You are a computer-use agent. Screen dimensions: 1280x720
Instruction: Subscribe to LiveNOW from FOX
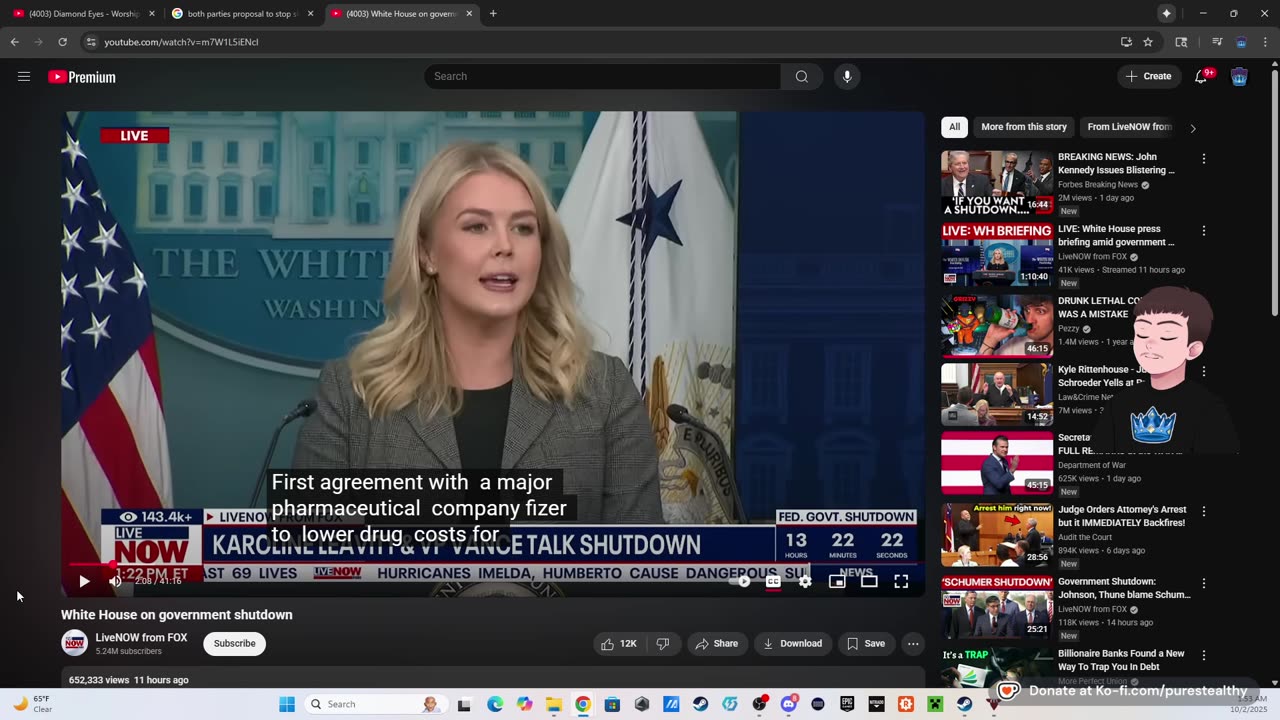235,644
